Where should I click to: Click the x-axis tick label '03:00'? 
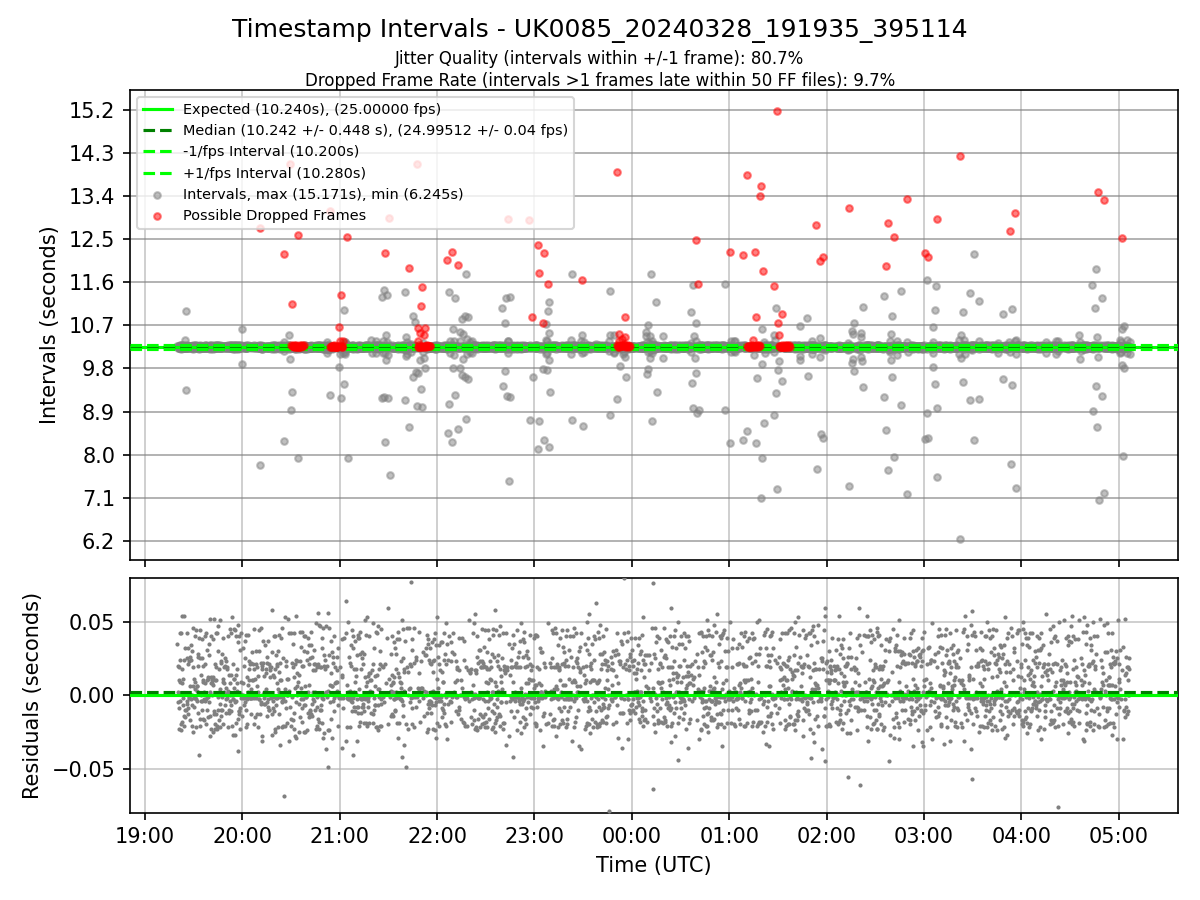point(923,834)
